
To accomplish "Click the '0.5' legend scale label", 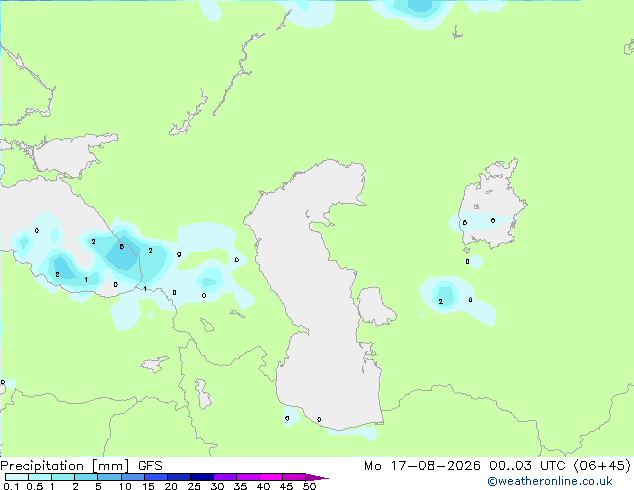I will coord(35,486).
